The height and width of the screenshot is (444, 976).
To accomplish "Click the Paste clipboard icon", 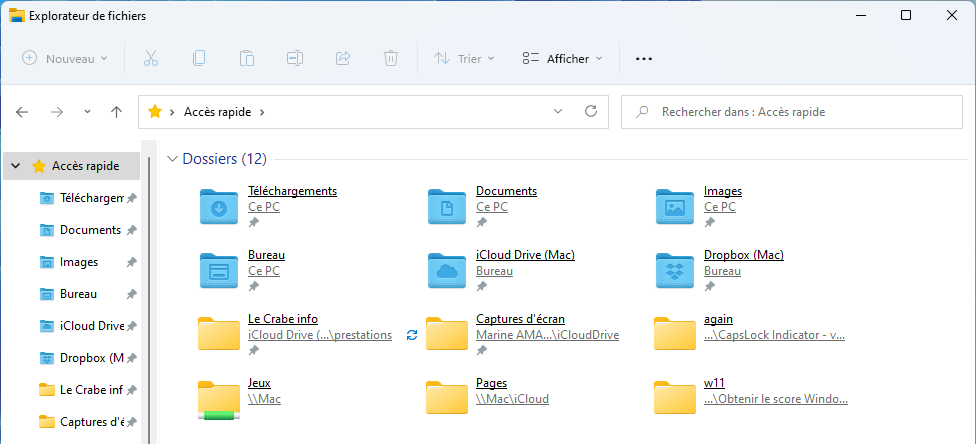I will tap(246, 59).
